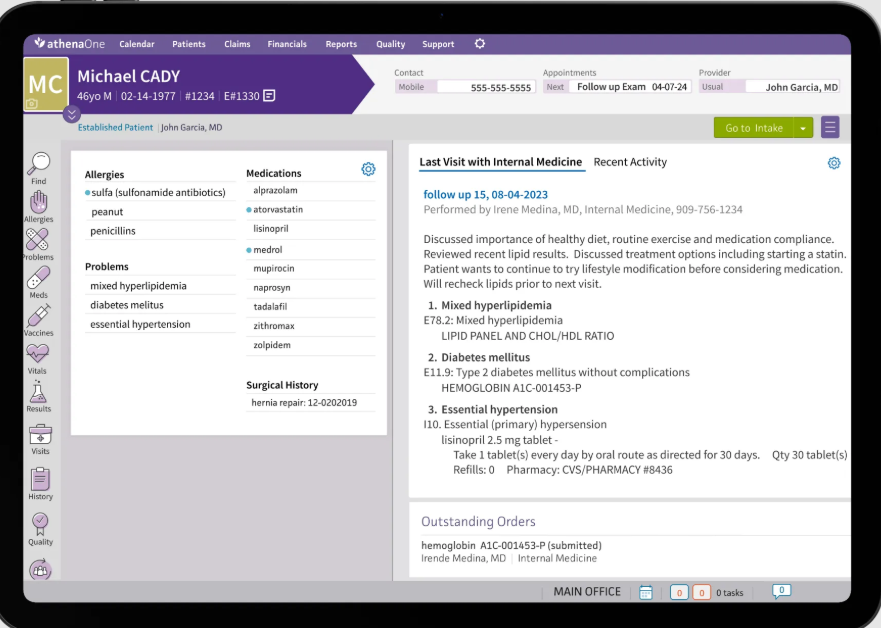Switch to the Recent Activity tab
The image size is (881, 628).
point(630,162)
